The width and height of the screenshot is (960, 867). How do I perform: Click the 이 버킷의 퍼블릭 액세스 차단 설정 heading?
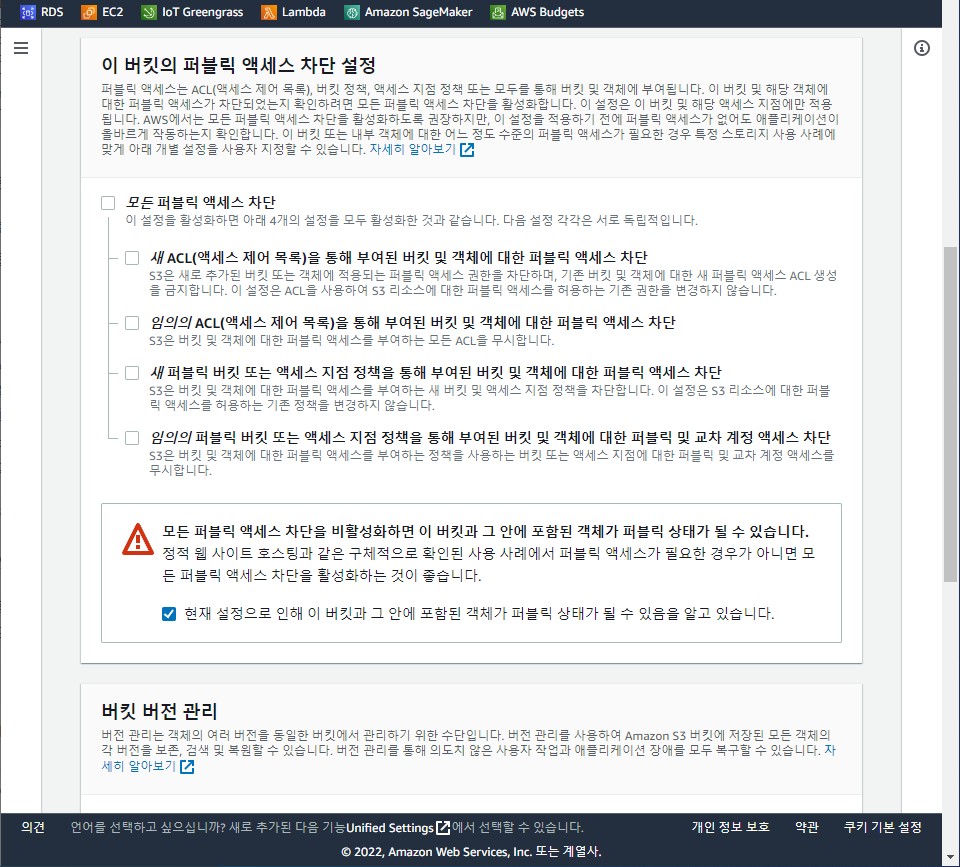(239, 65)
